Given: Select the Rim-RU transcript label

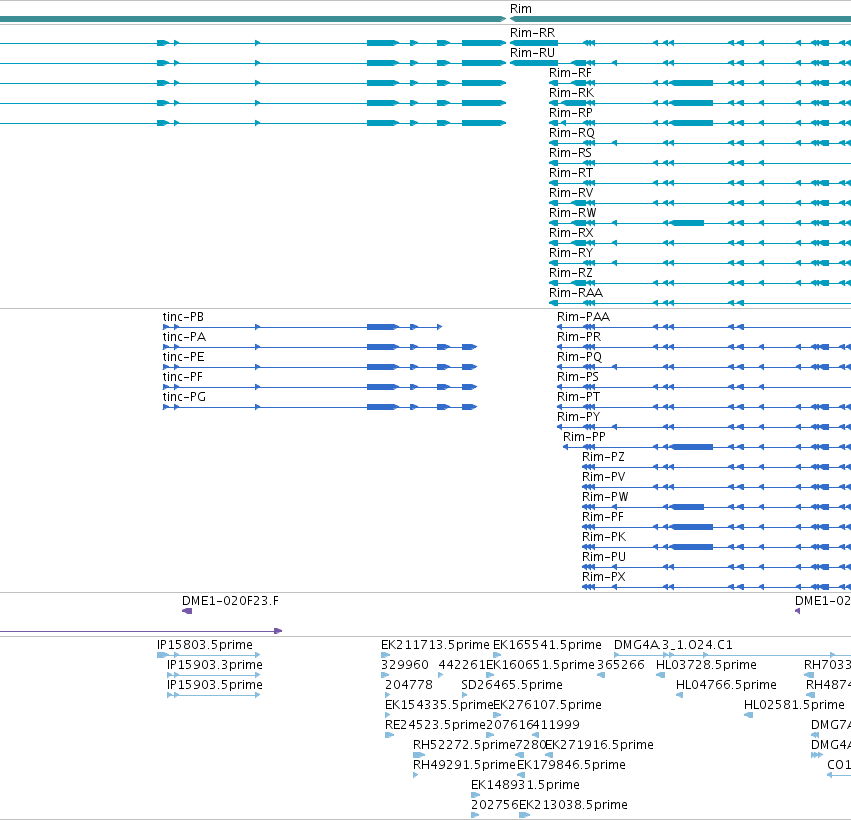Looking at the screenshot, I should pos(532,53).
